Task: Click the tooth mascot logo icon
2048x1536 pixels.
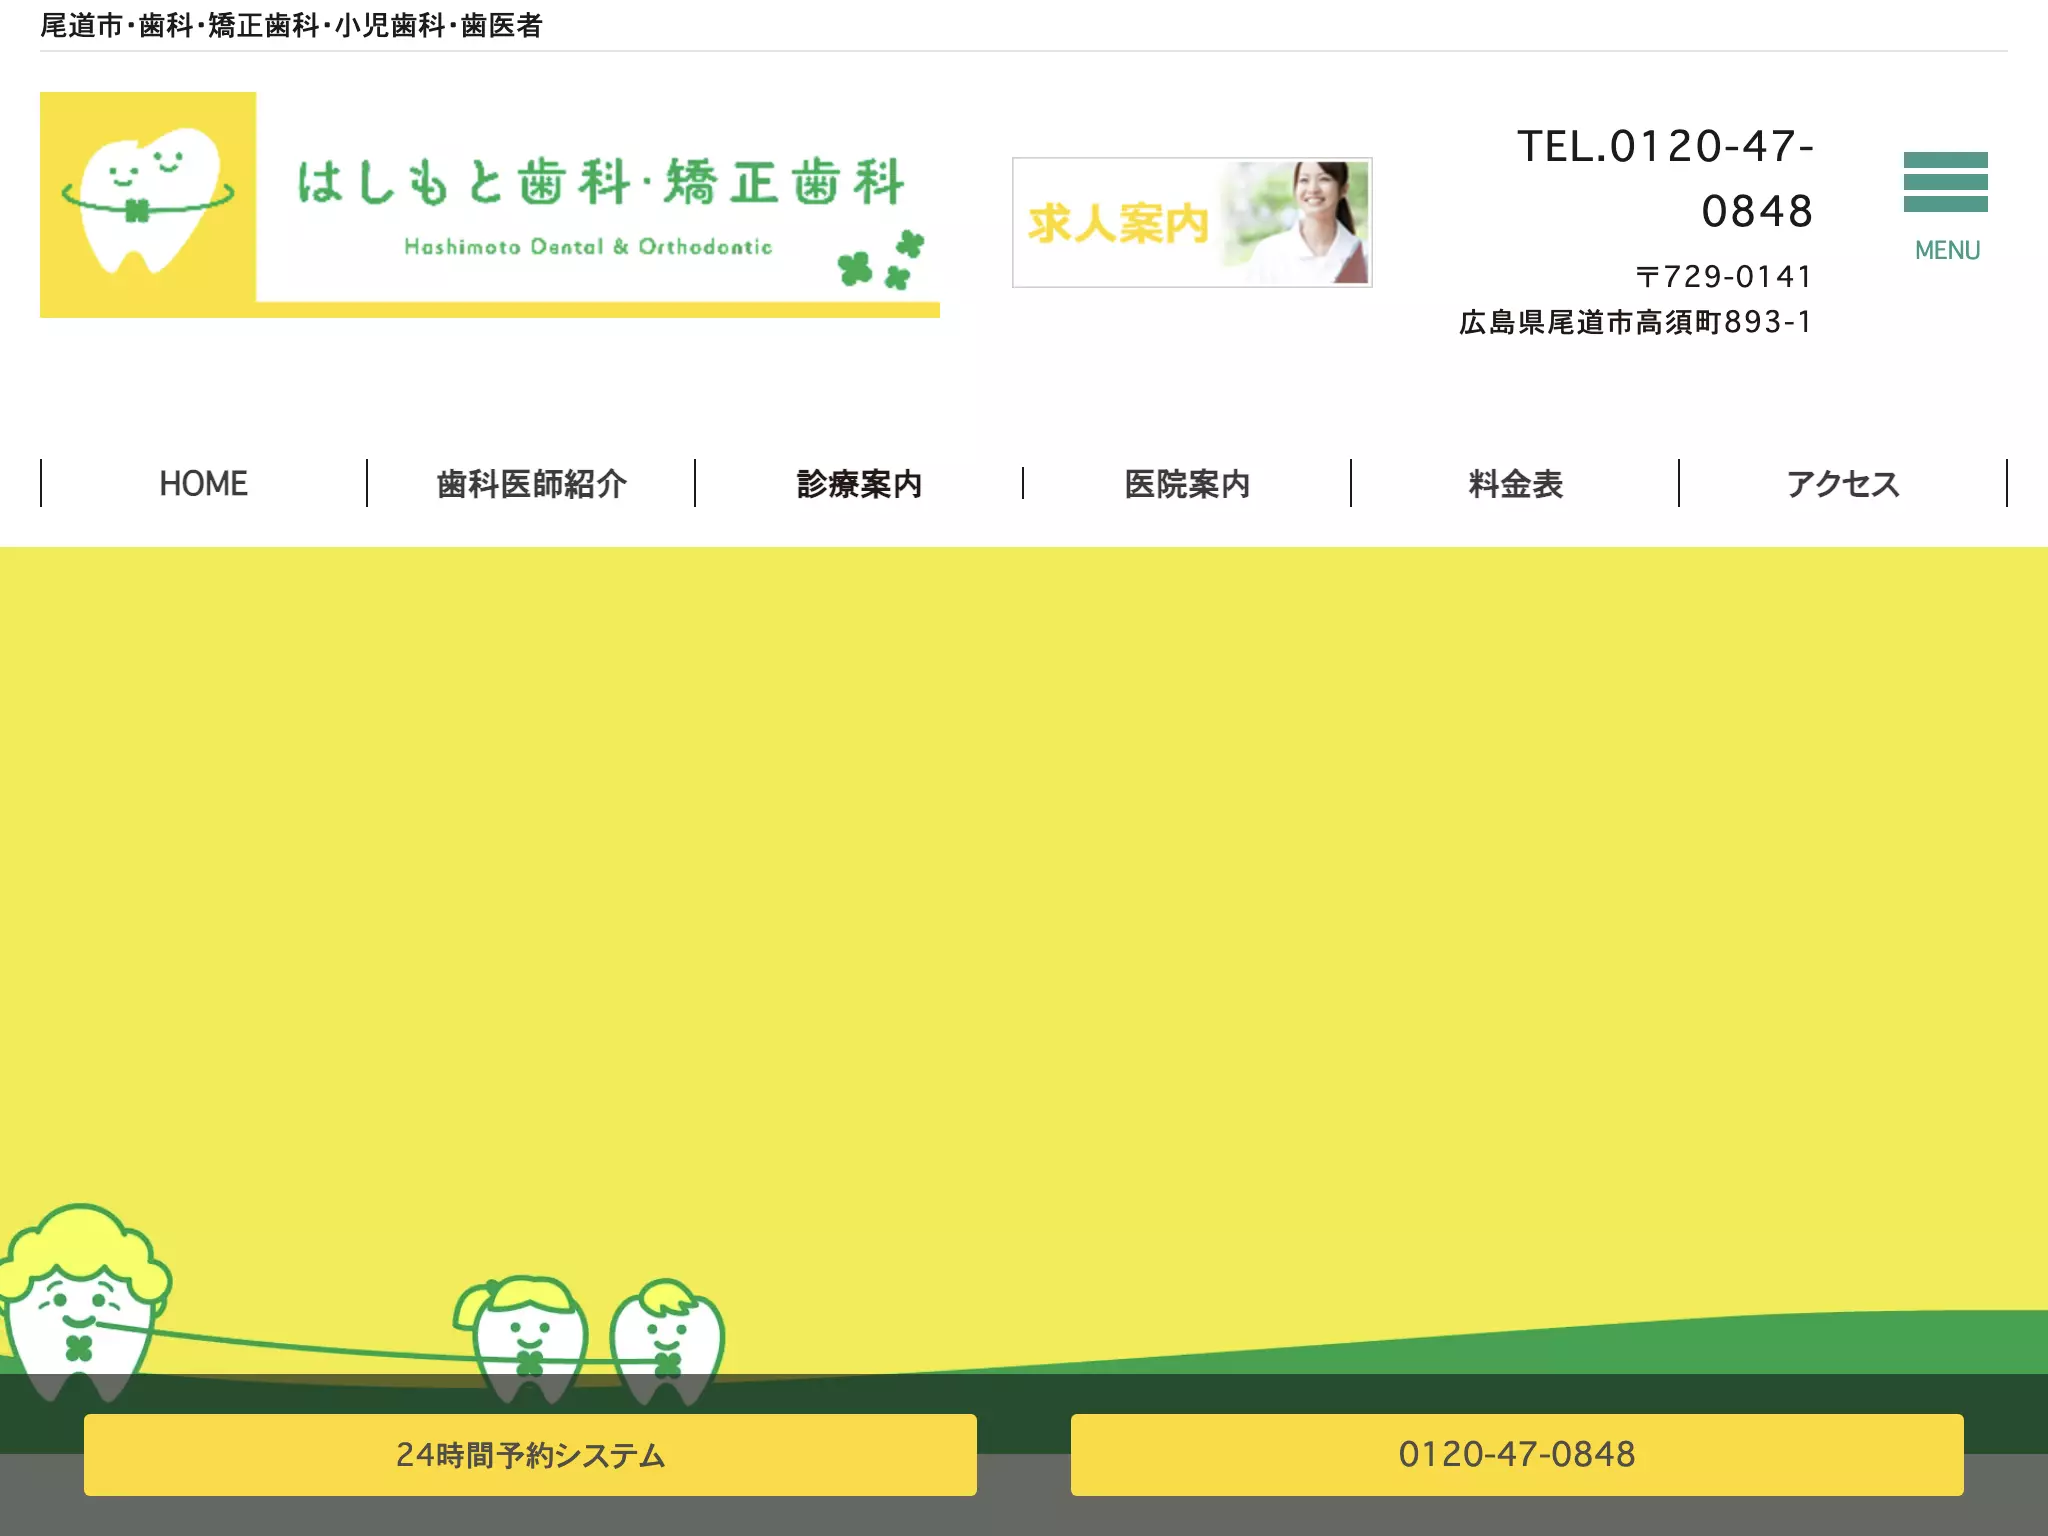Action: tap(148, 198)
